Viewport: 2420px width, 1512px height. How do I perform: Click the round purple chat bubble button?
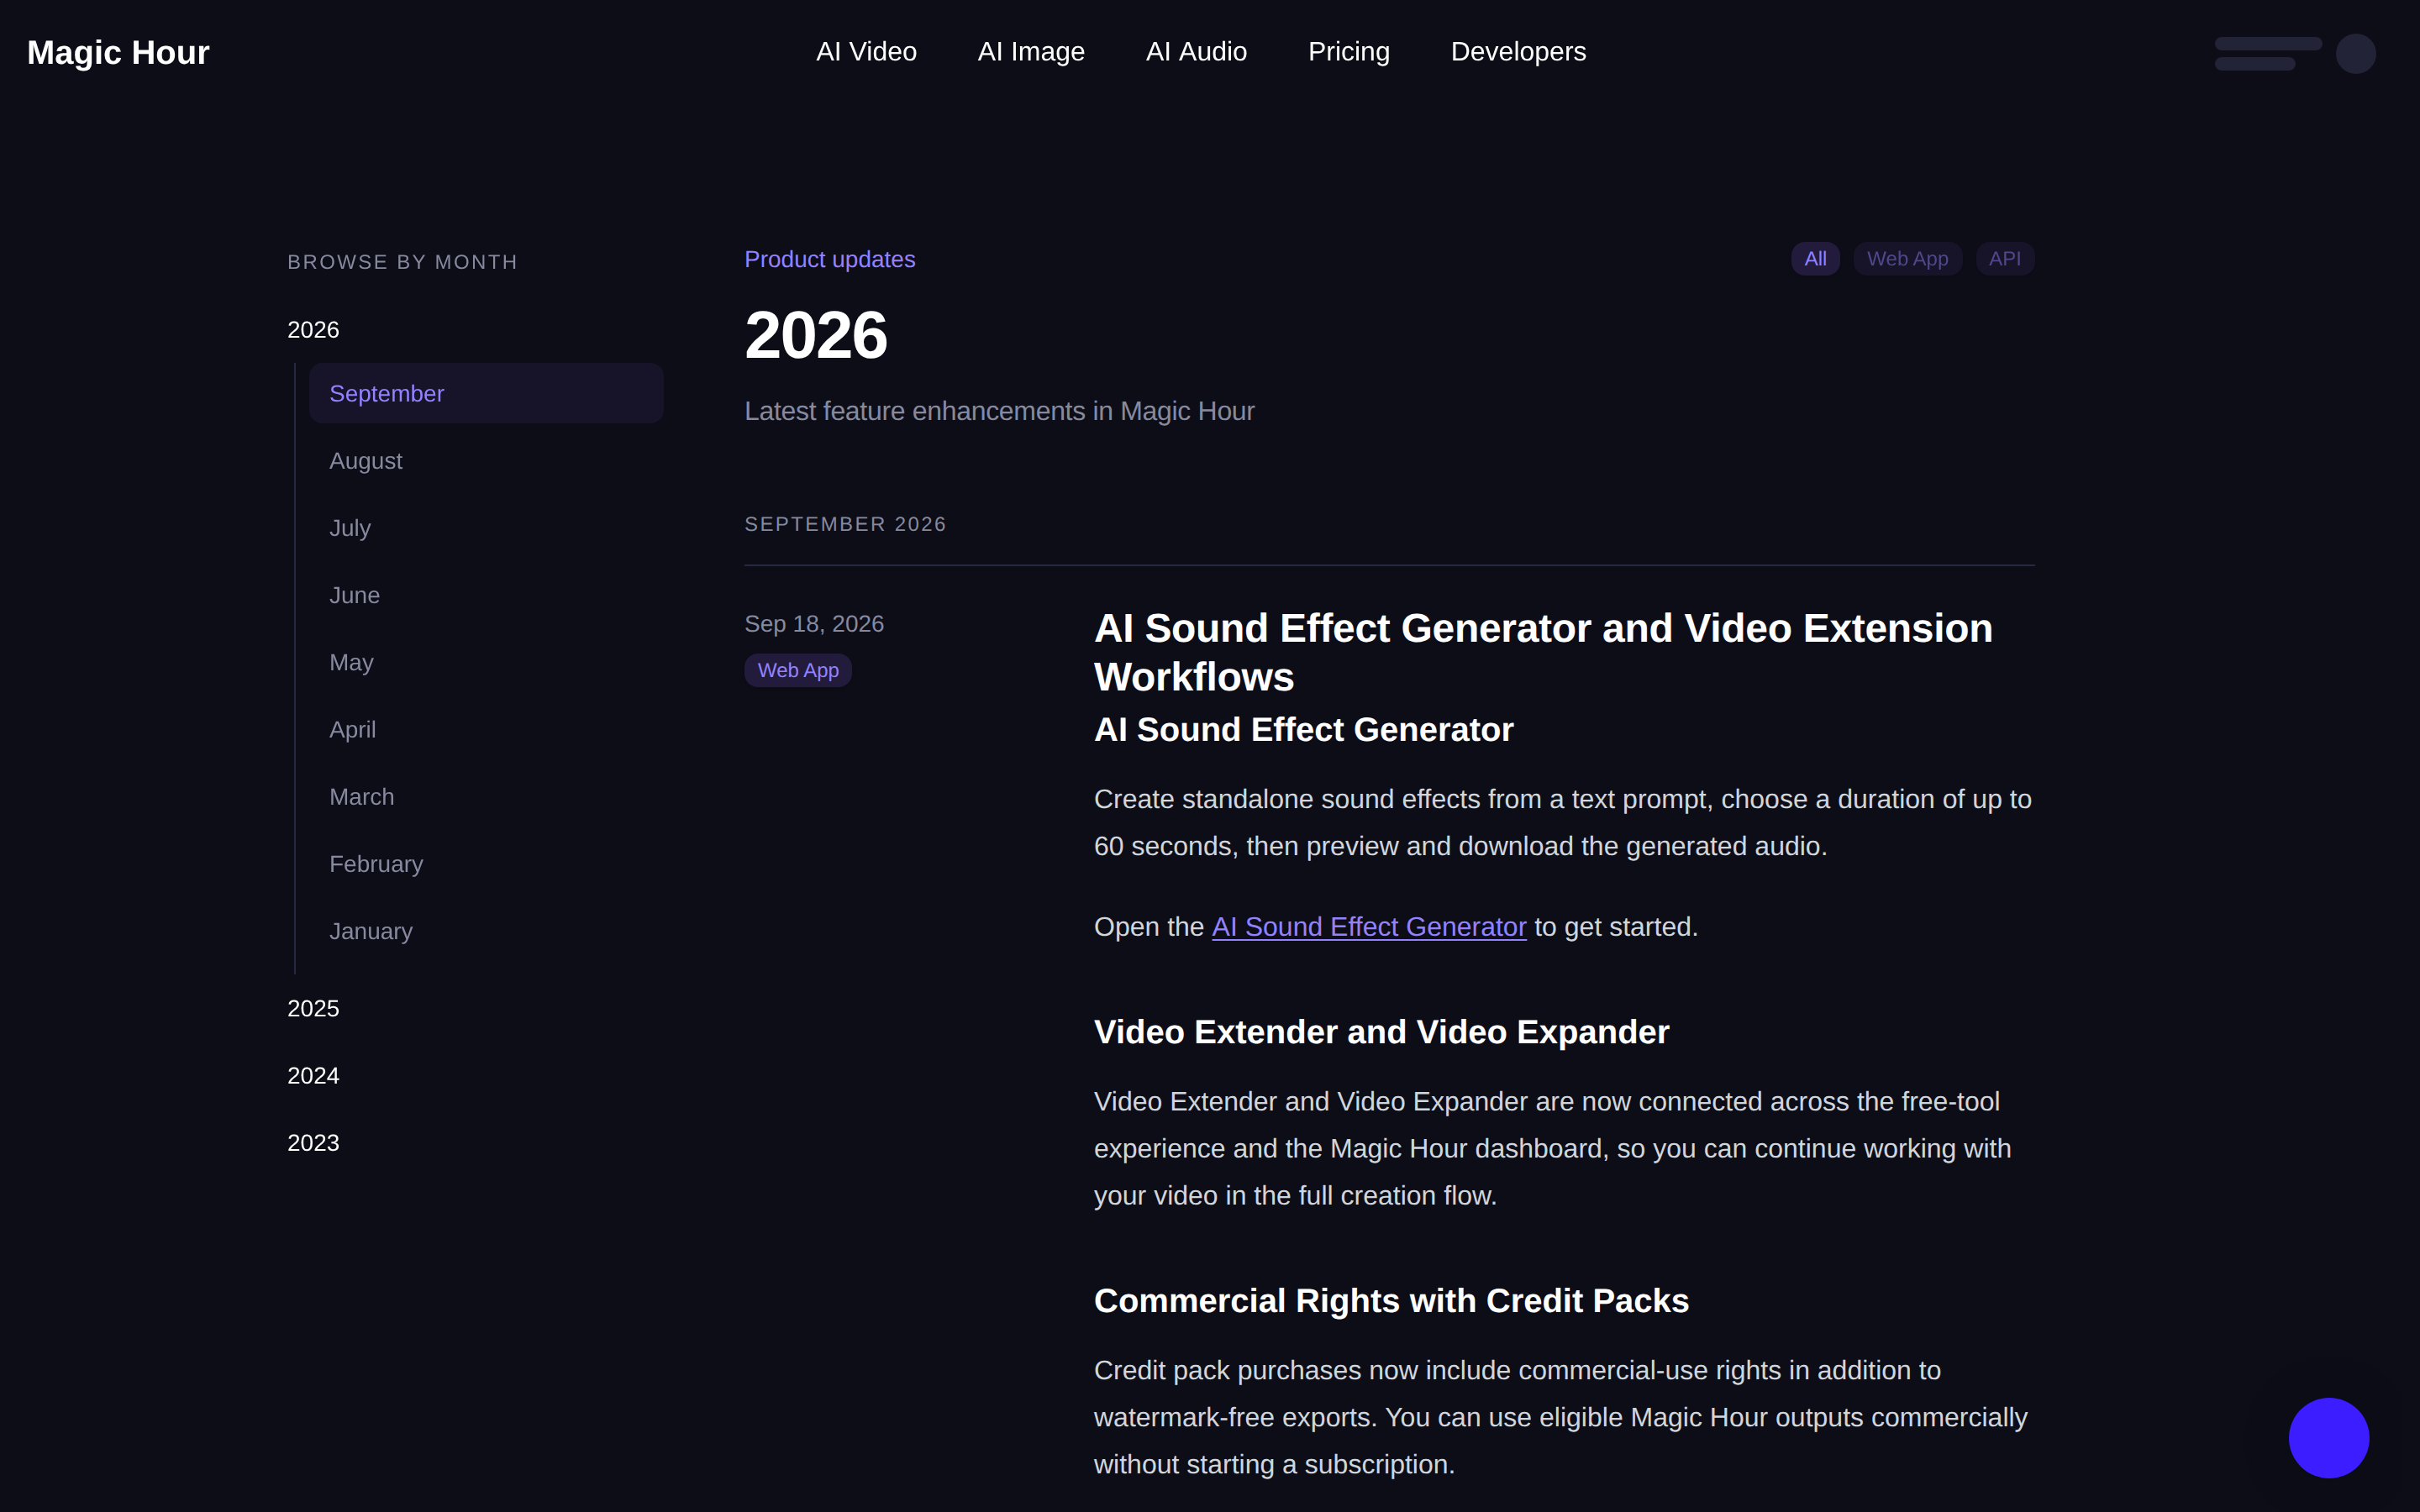2328,1437
